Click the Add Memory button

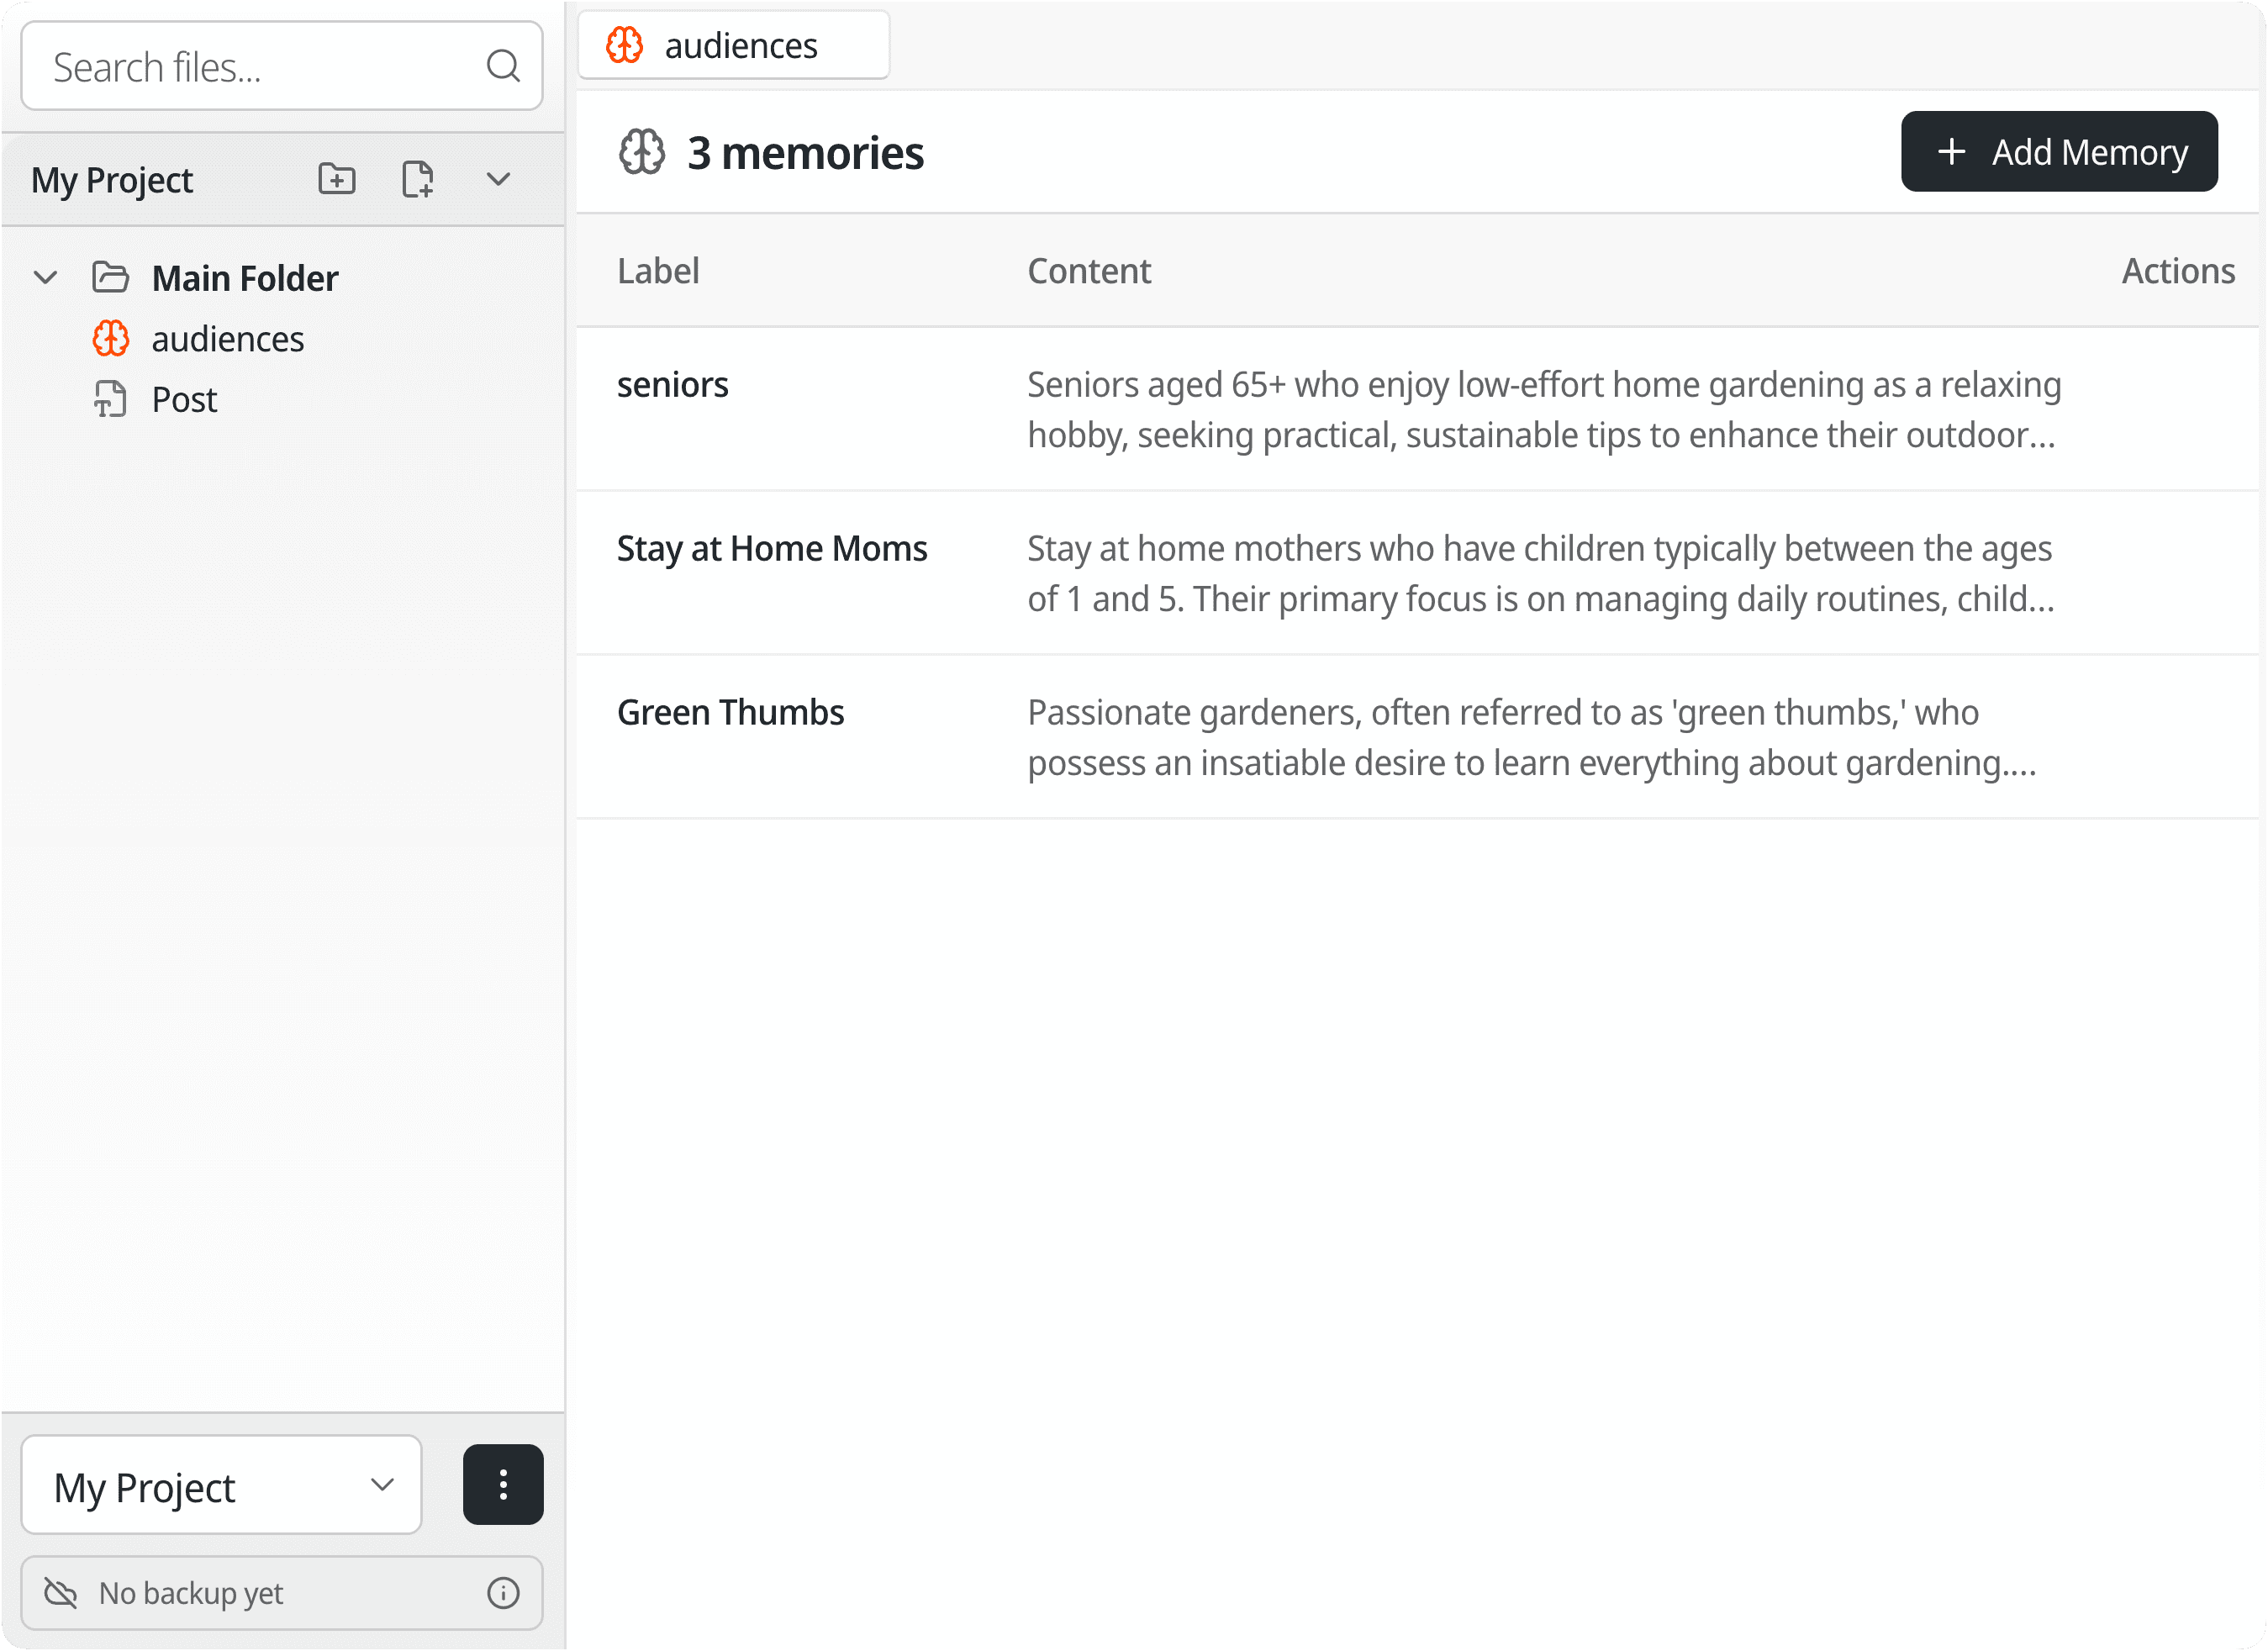coord(2058,152)
